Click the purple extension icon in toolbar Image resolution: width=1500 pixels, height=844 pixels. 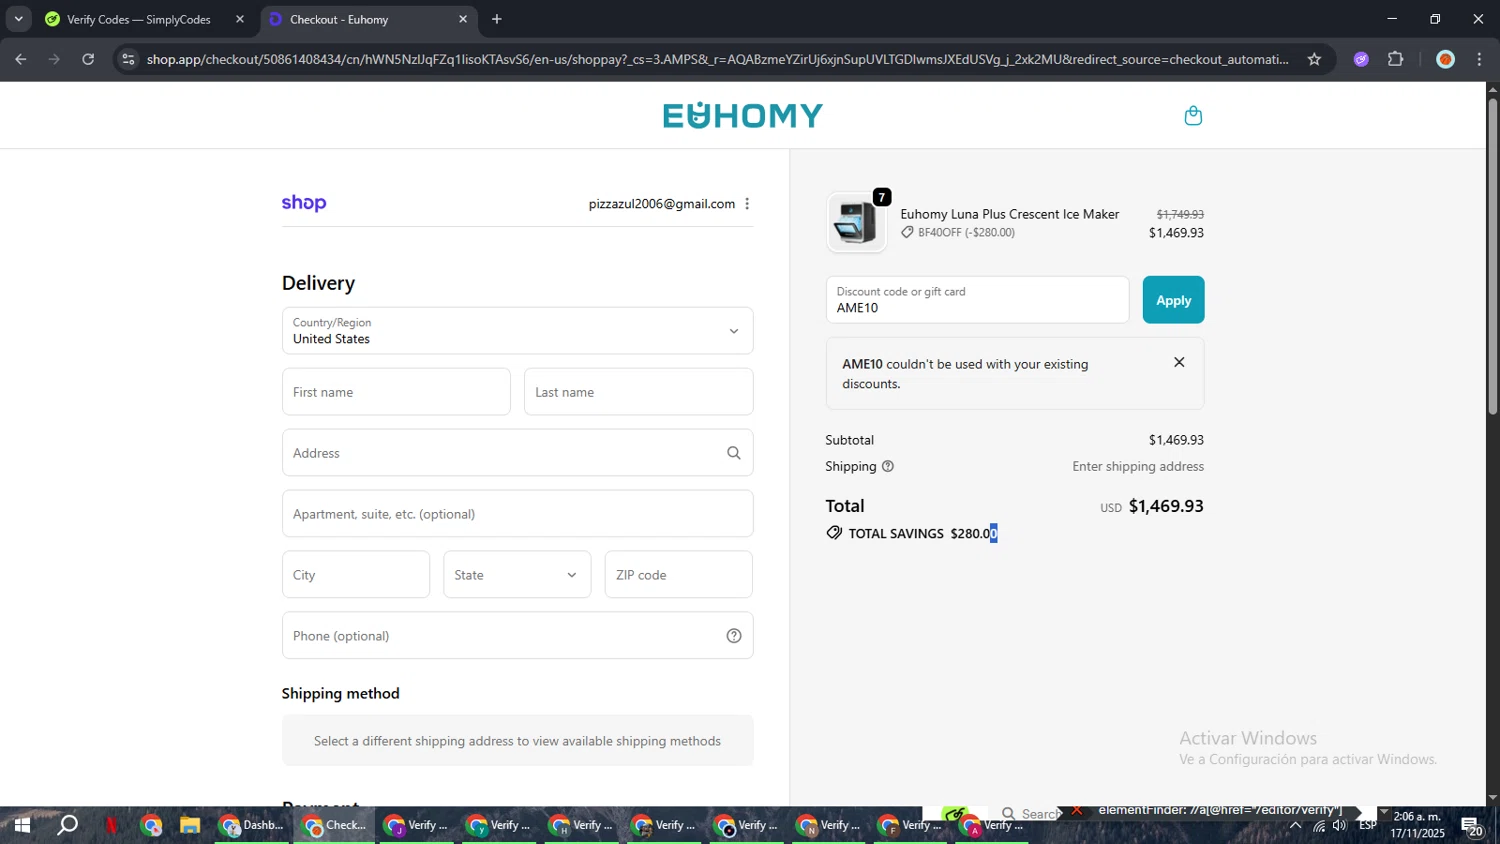[1360, 59]
